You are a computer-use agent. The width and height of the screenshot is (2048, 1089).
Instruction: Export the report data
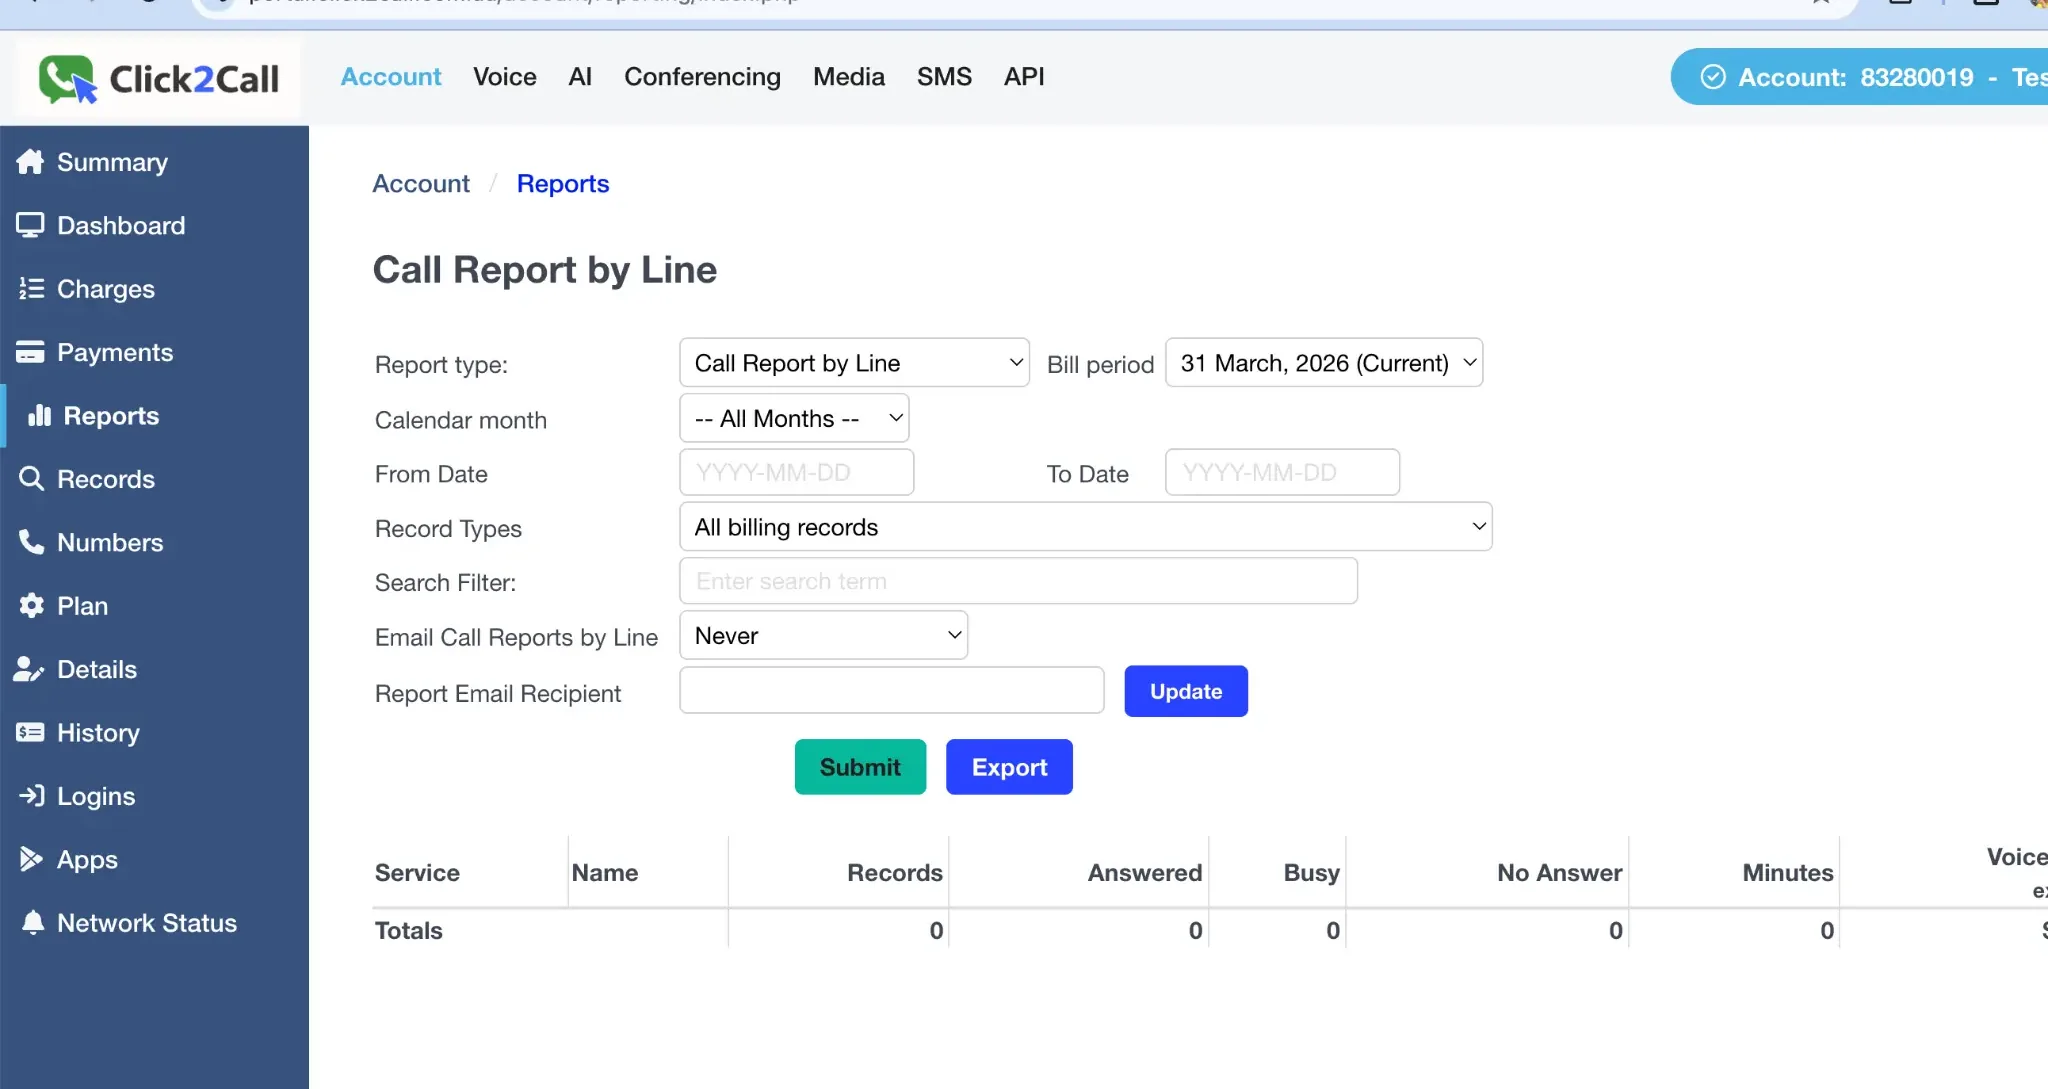1008,767
